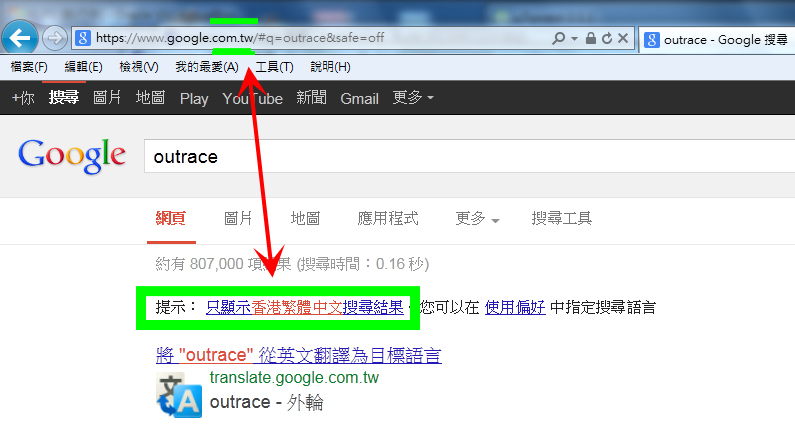This screenshot has height=426, width=795.
Task: Click the 只顯示香港繁體中文搜尋結果 link
Action: (x=304, y=307)
